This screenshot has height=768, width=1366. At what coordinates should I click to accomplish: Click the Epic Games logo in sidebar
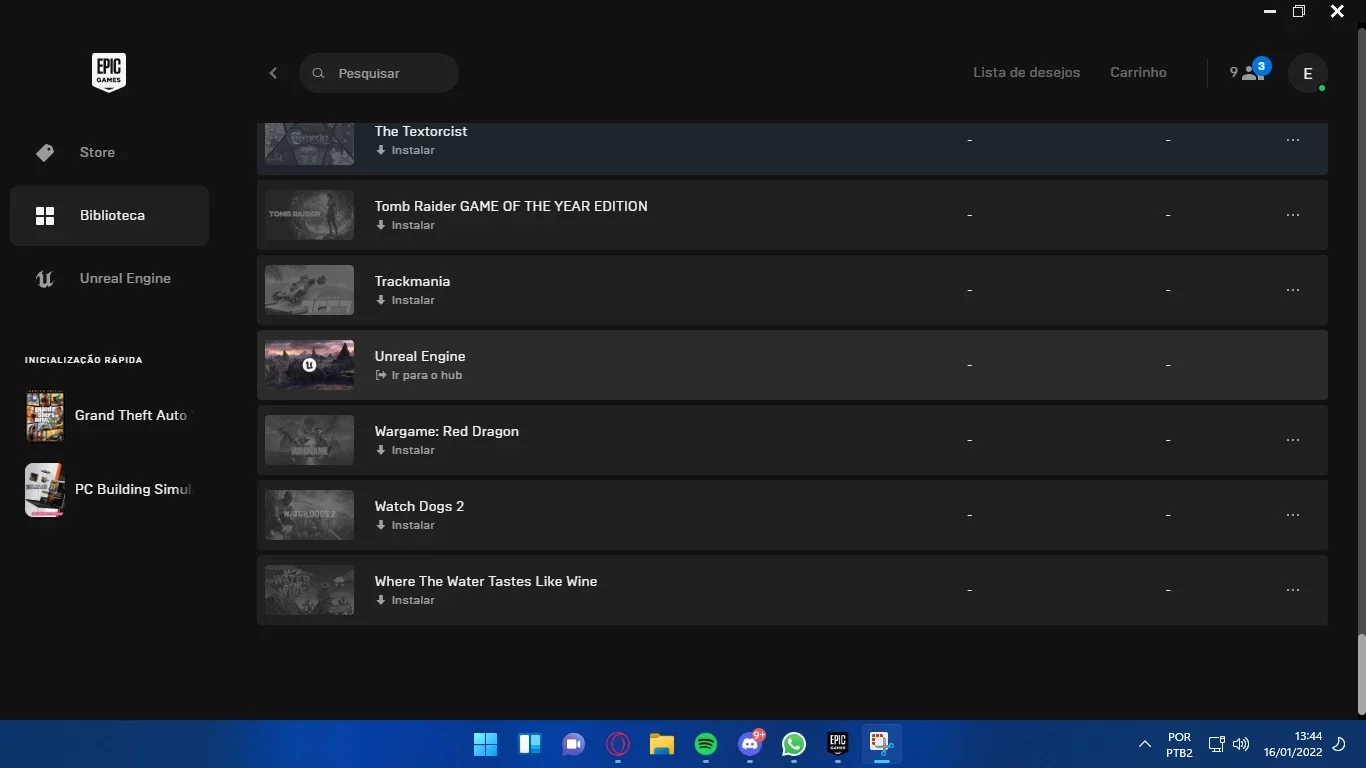pos(109,73)
